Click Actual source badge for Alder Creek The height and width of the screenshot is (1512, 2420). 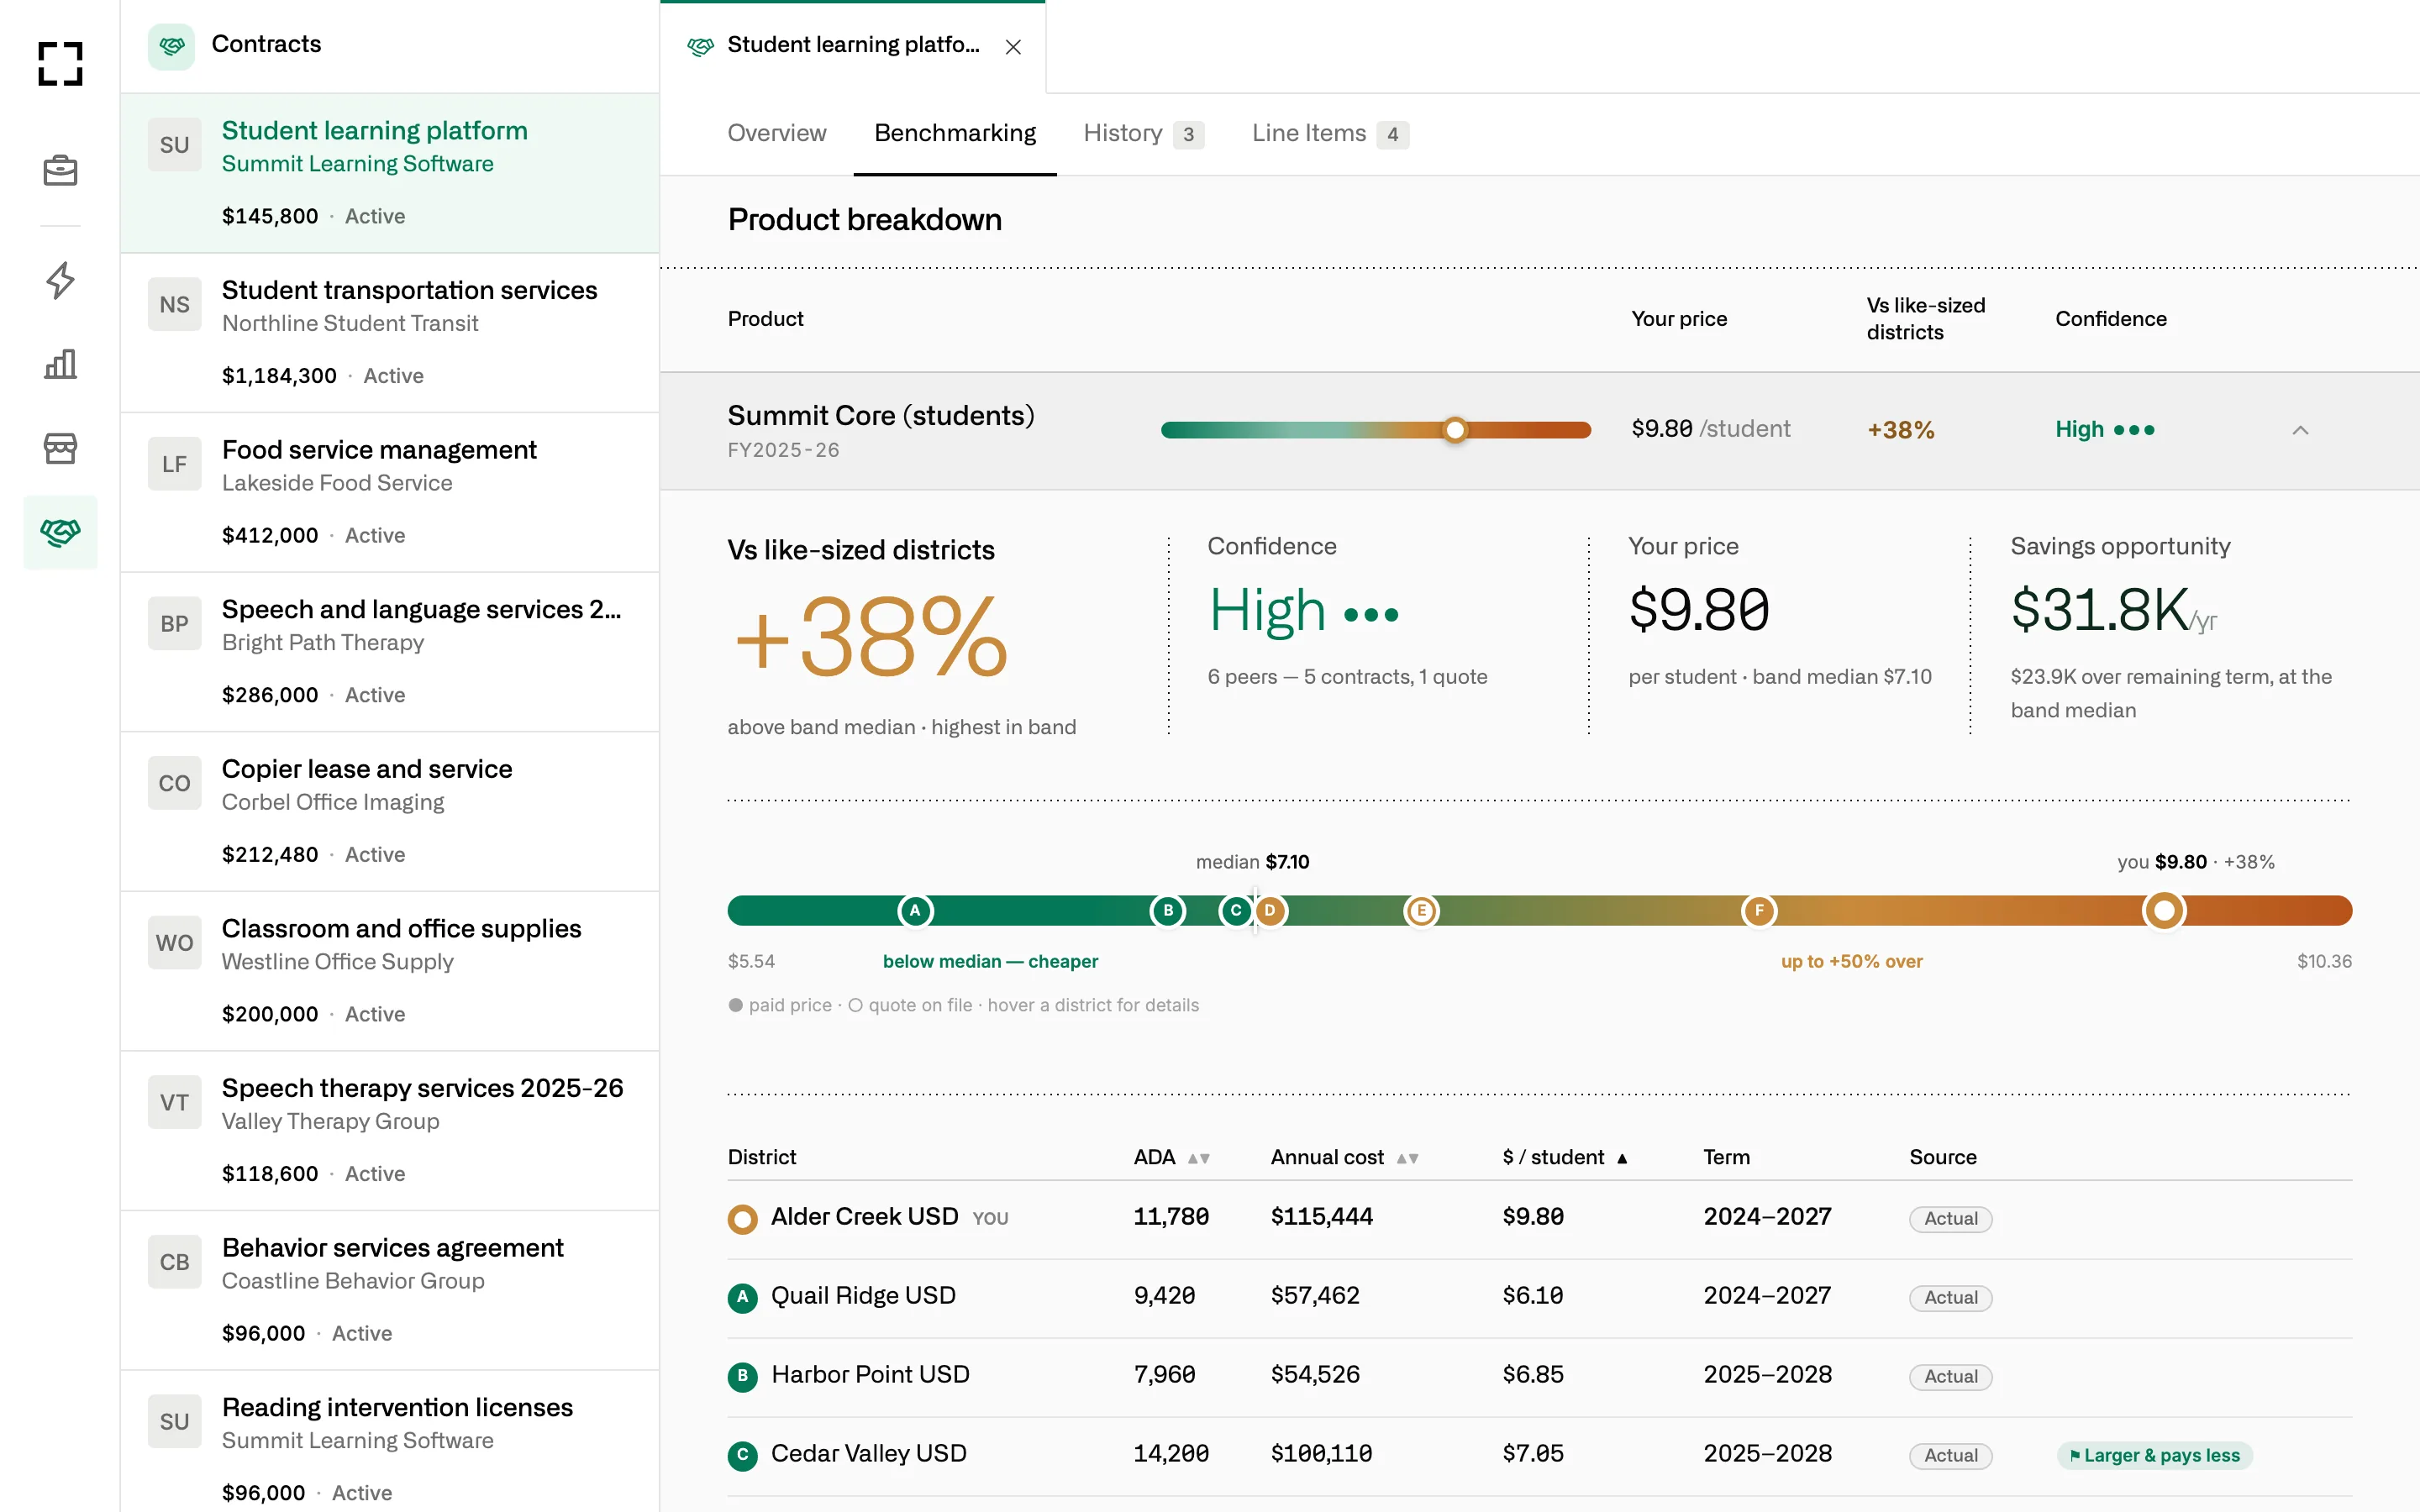point(1950,1219)
